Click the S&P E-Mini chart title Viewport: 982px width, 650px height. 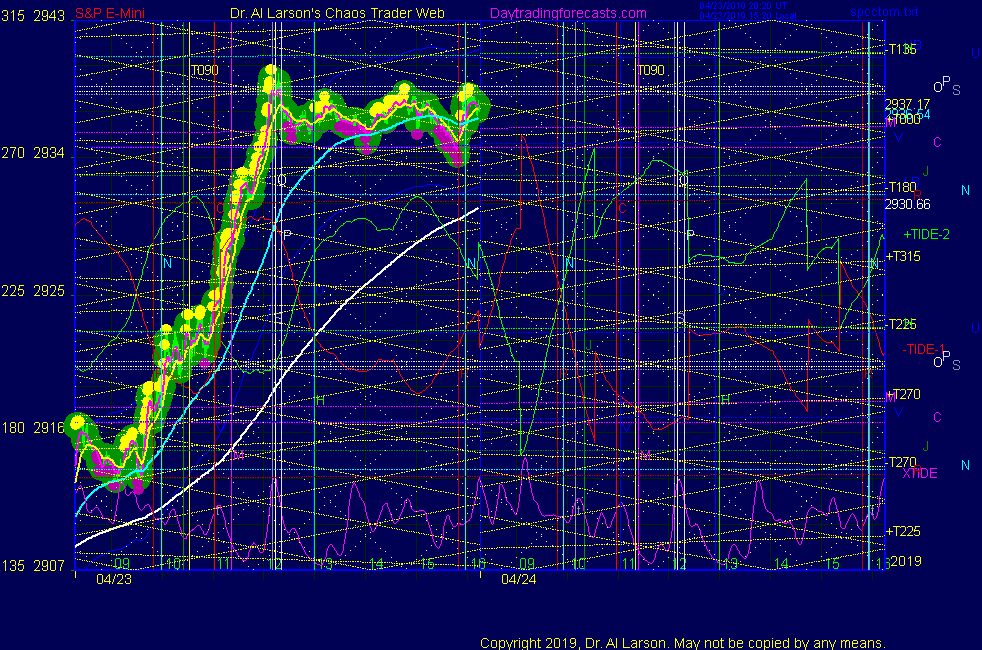[x=110, y=13]
